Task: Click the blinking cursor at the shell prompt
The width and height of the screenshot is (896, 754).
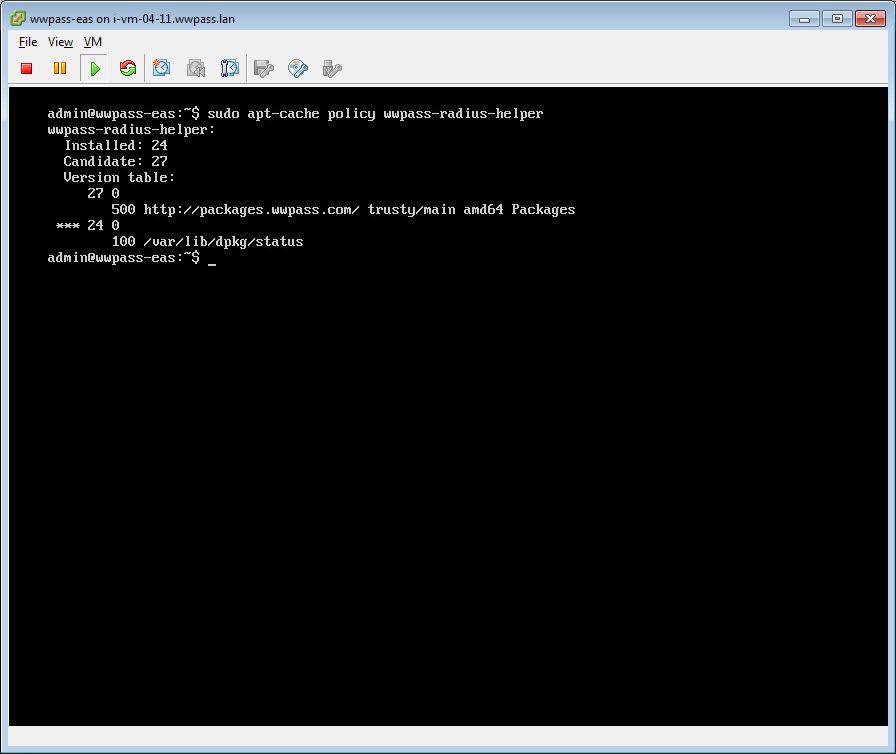Action: pos(210,258)
